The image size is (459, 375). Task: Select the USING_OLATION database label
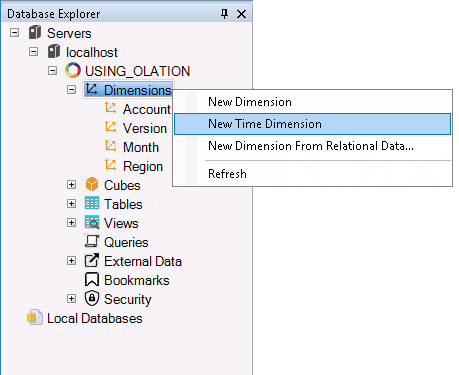(137, 71)
